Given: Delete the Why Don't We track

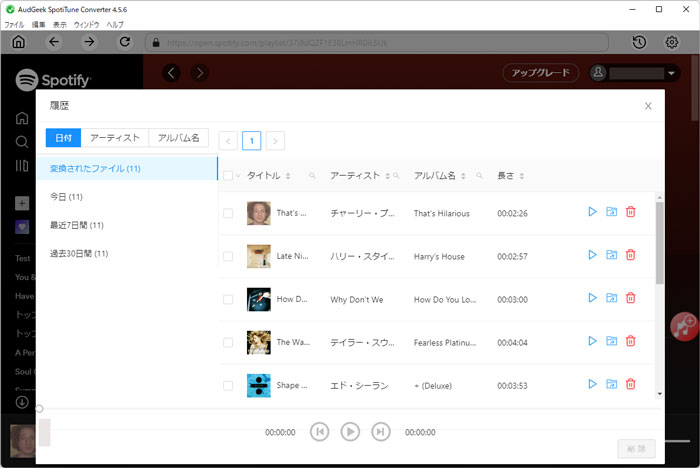Looking at the screenshot, I should (630, 298).
